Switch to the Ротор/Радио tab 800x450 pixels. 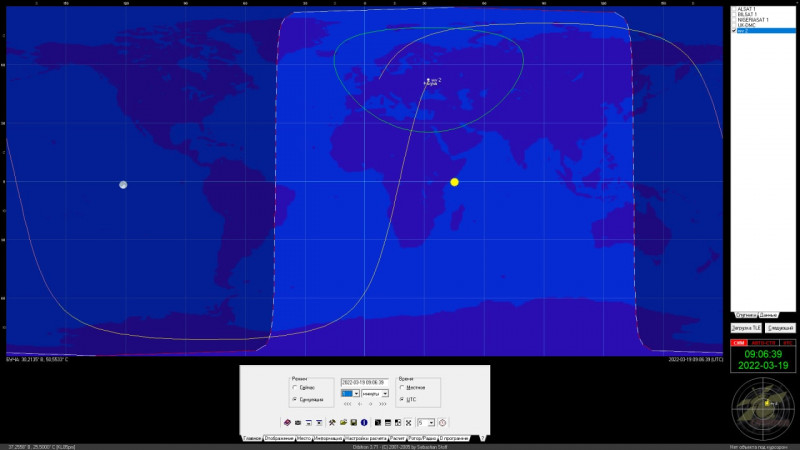[423, 438]
